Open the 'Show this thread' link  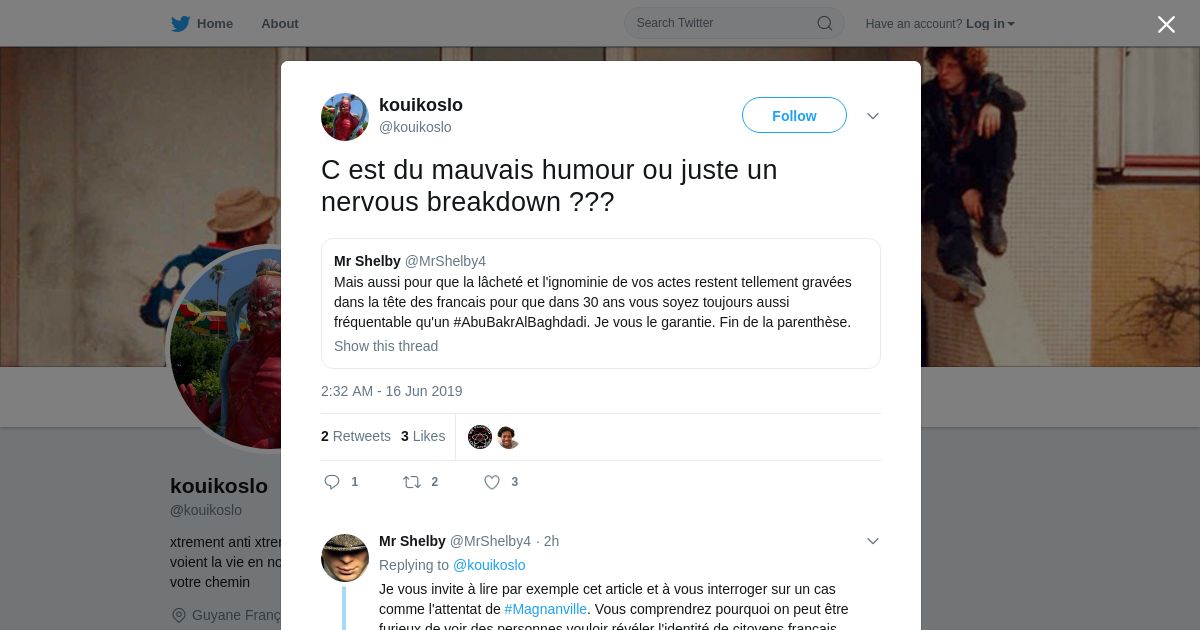tap(386, 346)
